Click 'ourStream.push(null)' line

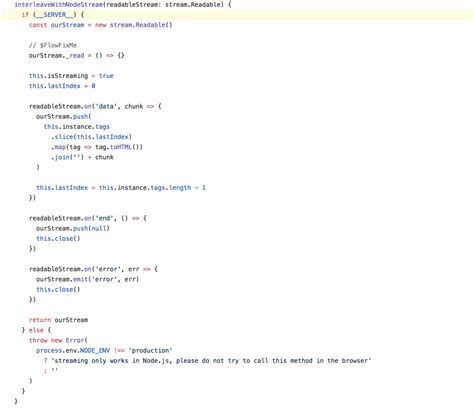click(73, 228)
